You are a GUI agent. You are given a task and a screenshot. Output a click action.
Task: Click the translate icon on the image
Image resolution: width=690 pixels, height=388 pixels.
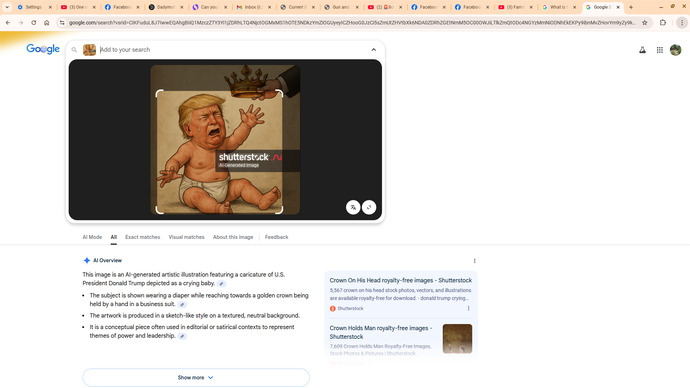[x=353, y=207]
